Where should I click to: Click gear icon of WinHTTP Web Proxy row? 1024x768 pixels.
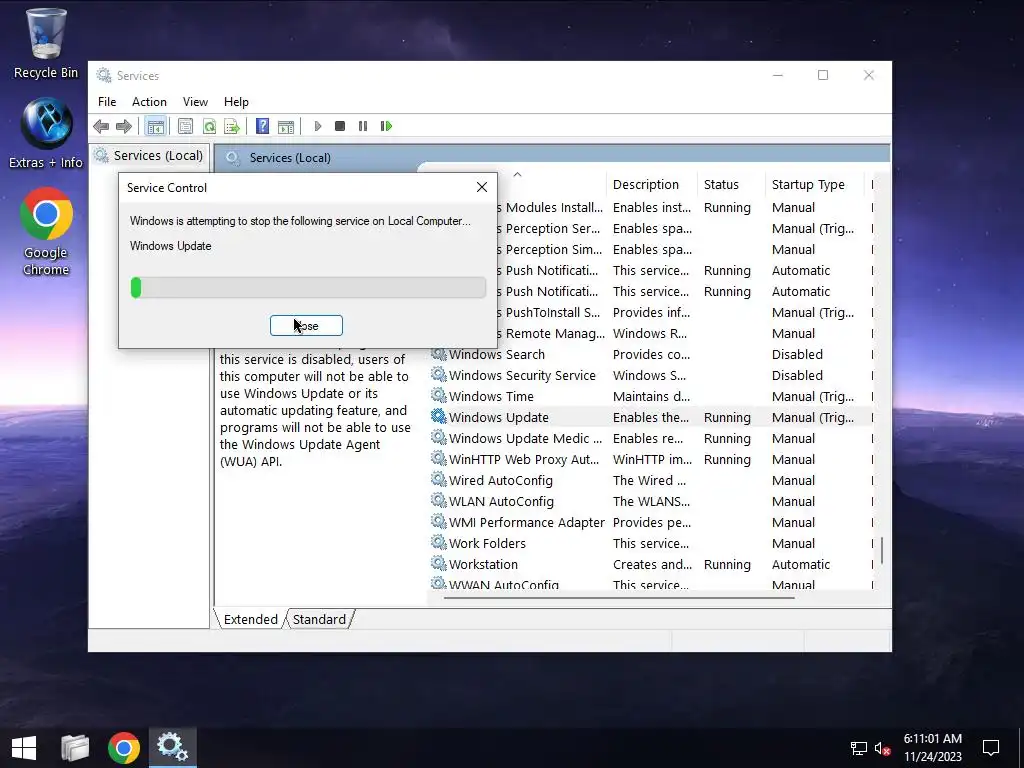click(439, 458)
